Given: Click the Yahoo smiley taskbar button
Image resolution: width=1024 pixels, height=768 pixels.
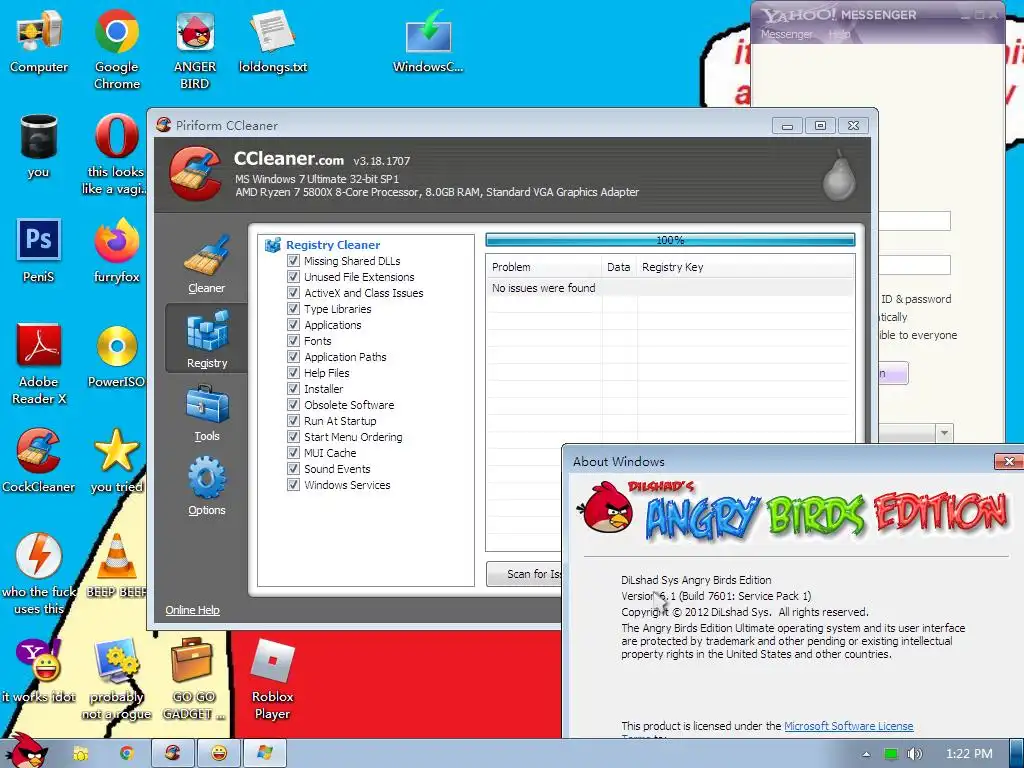Looking at the screenshot, I should [x=219, y=753].
